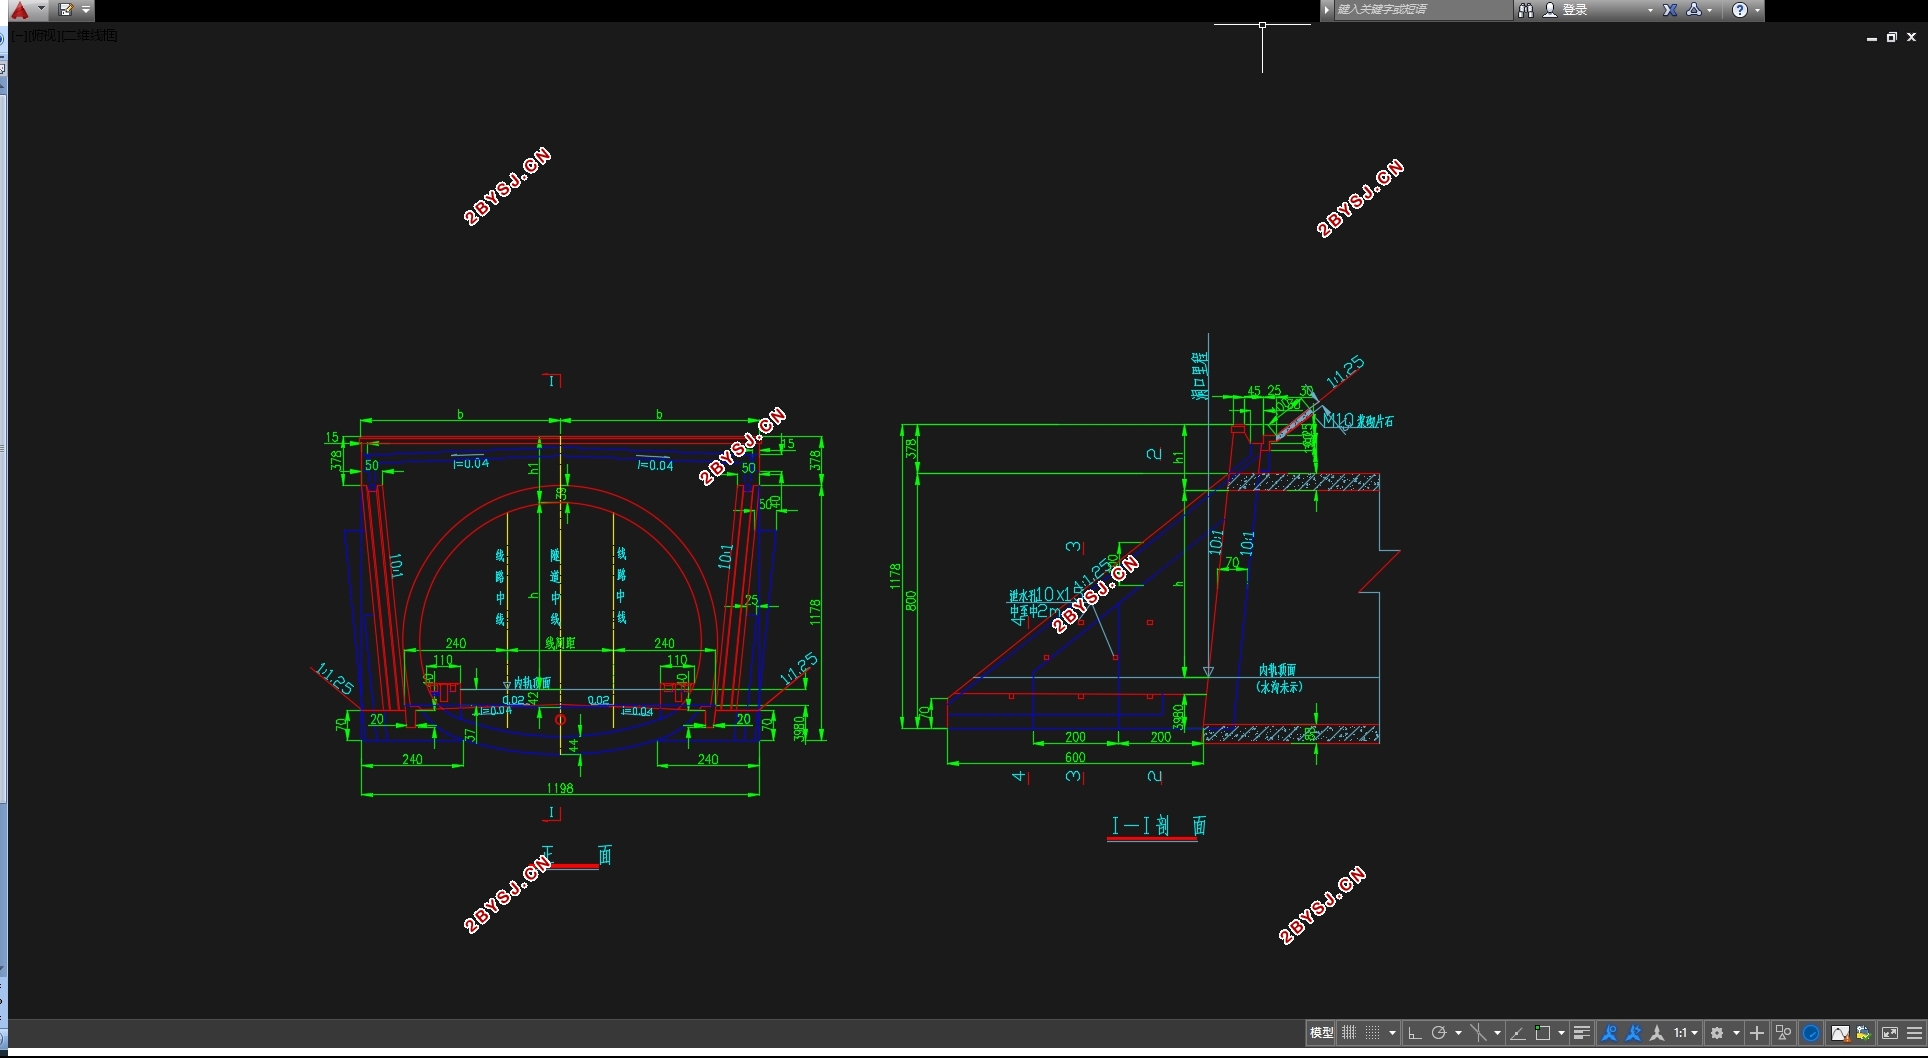Click the viewport [-] control label
This screenshot has width=1928, height=1058.
21,35
